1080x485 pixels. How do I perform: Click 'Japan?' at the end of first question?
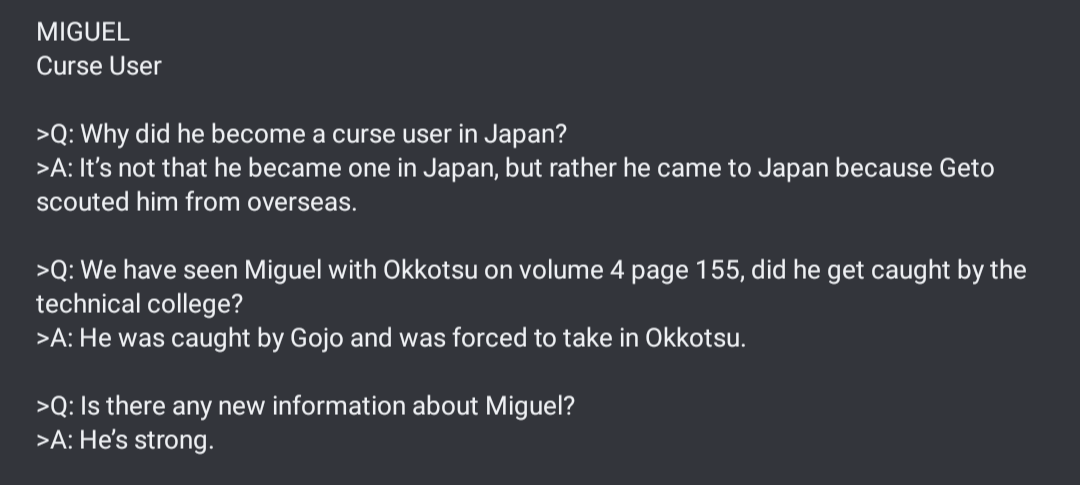(x=525, y=134)
